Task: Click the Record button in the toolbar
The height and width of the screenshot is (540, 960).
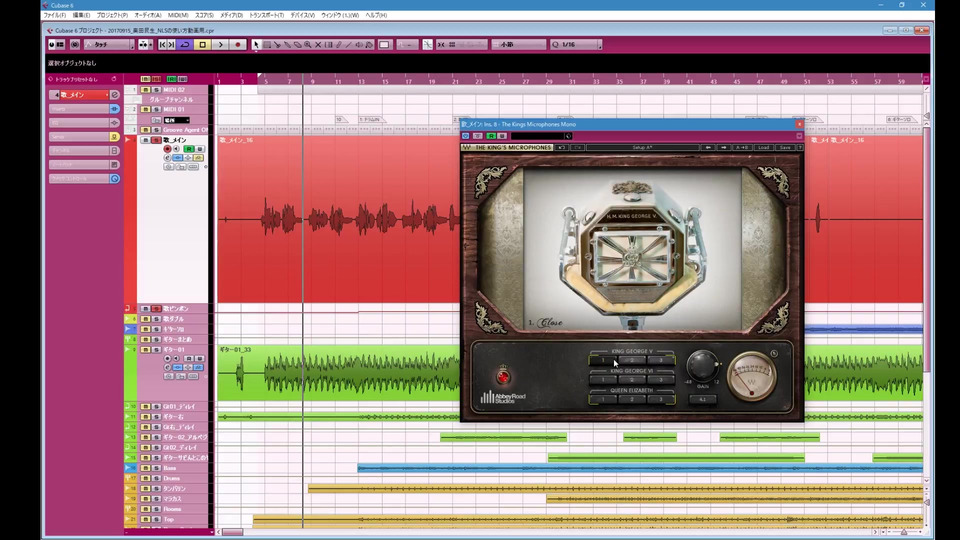Action: tap(238, 45)
